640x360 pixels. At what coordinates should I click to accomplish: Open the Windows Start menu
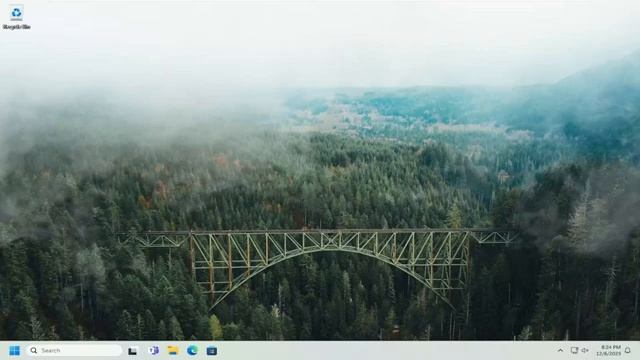coord(14,351)
